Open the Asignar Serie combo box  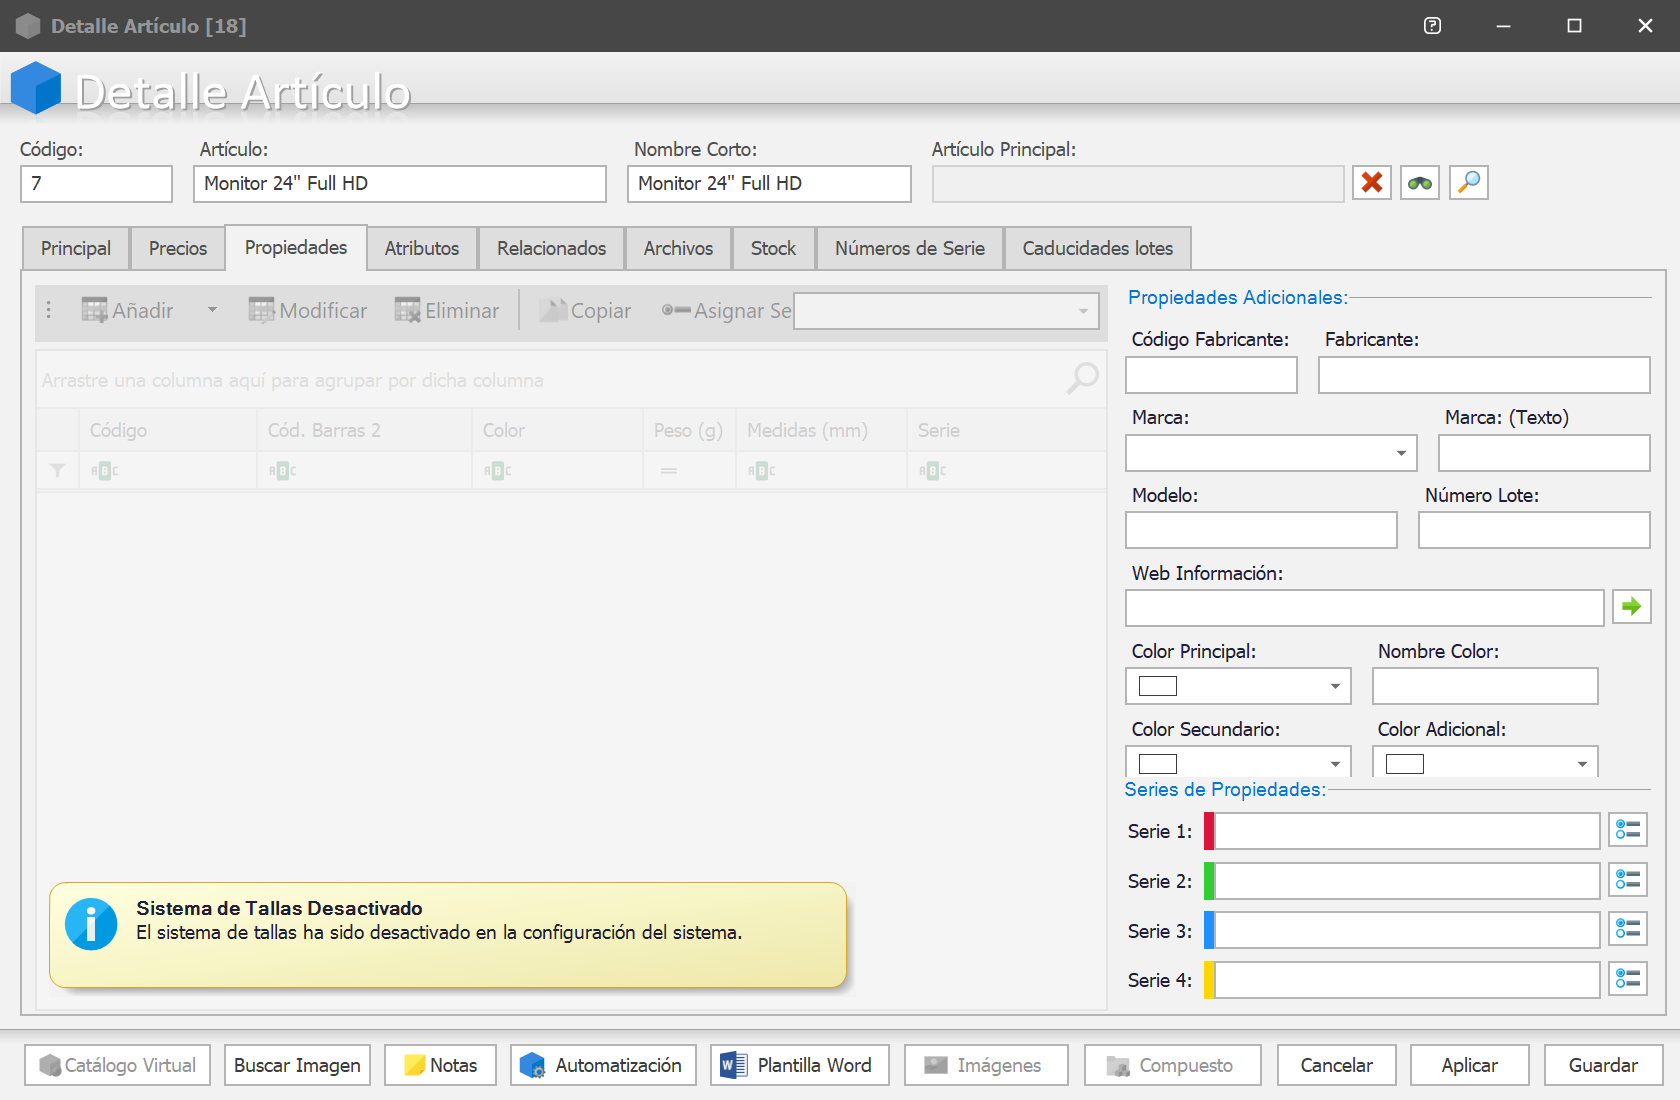pyautogui.click(x=946, y=311)
